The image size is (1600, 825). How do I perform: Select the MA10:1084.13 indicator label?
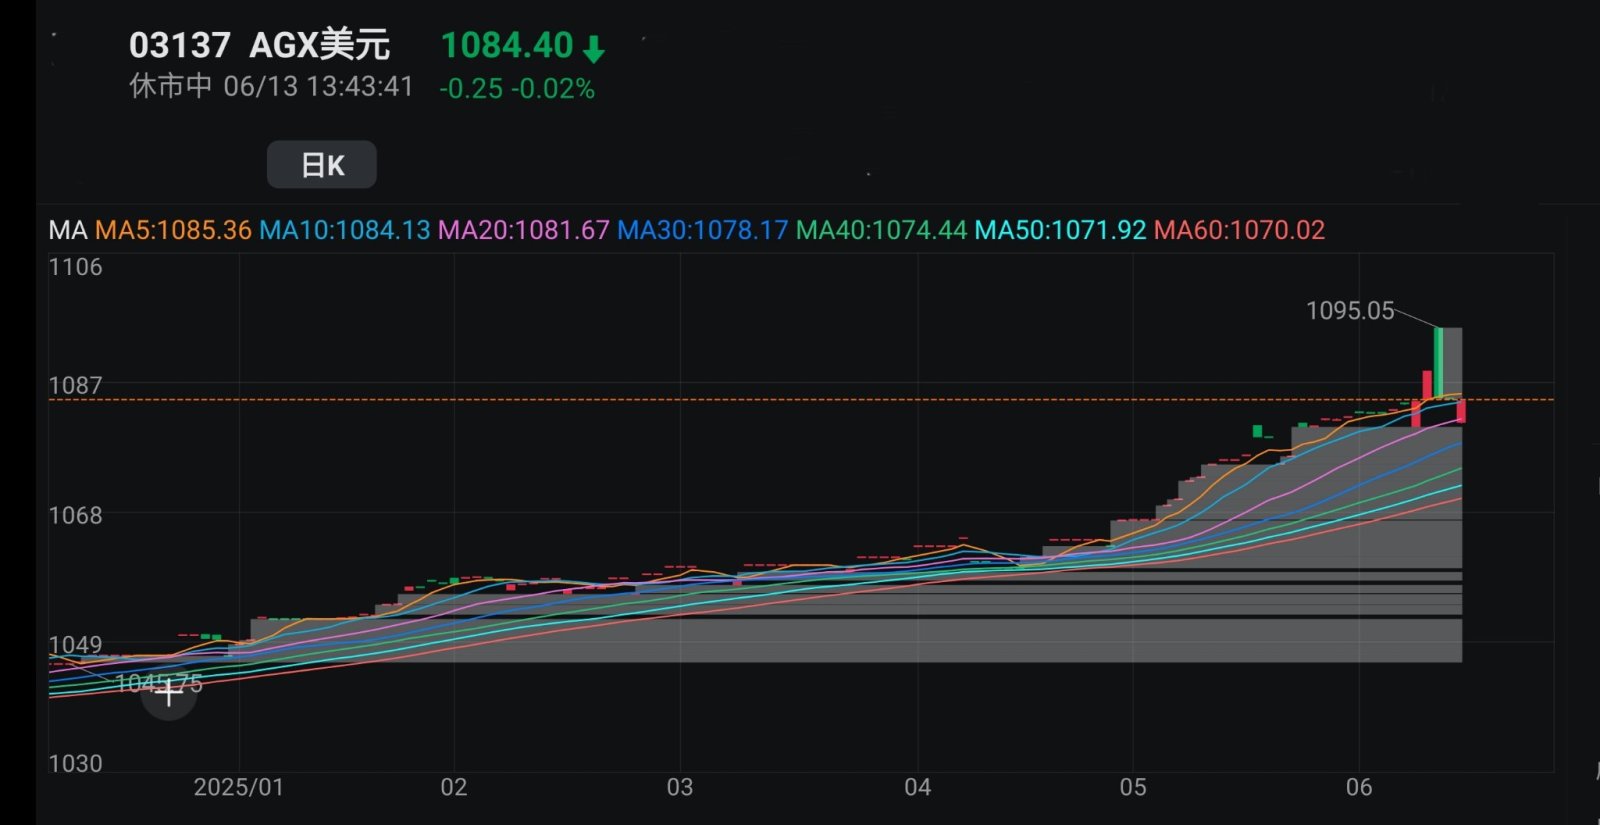pyautogui.click(x=344, y=230)
